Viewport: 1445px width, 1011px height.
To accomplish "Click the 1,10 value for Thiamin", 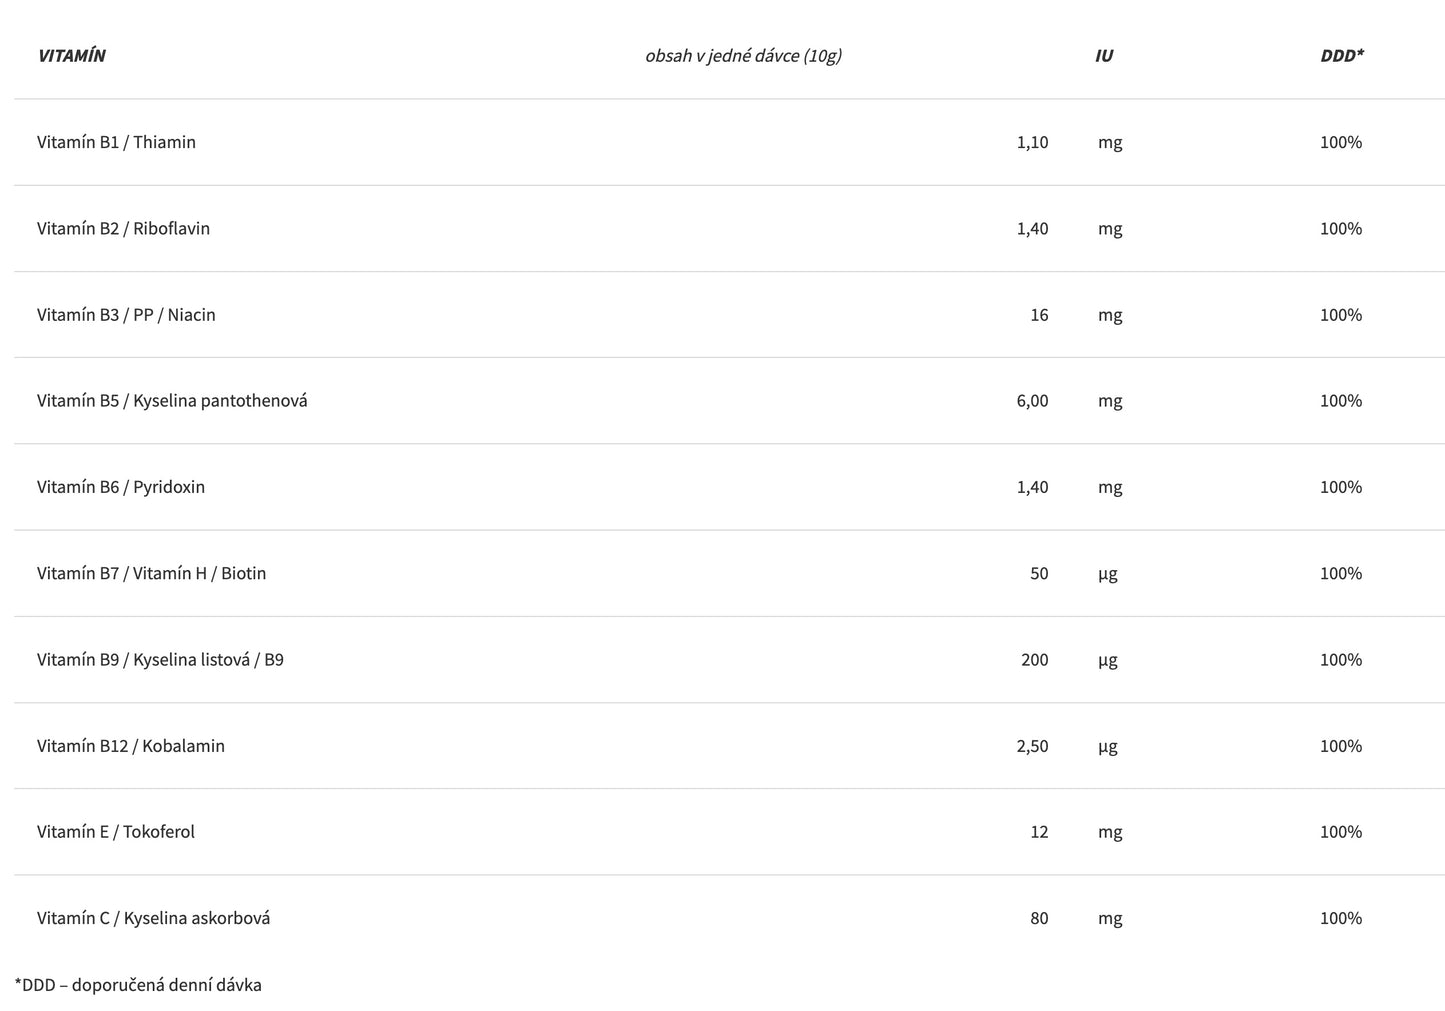I will click(1032, 142).
